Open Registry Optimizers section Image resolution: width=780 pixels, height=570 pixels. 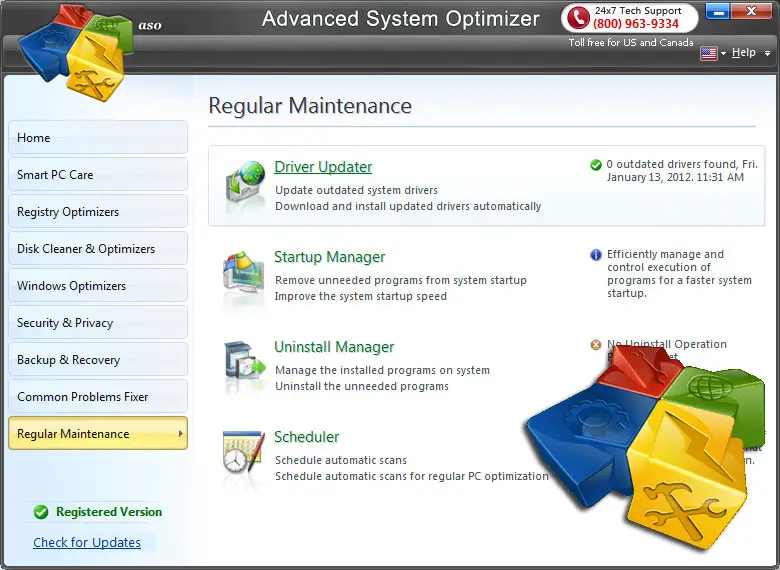point(98,211)
